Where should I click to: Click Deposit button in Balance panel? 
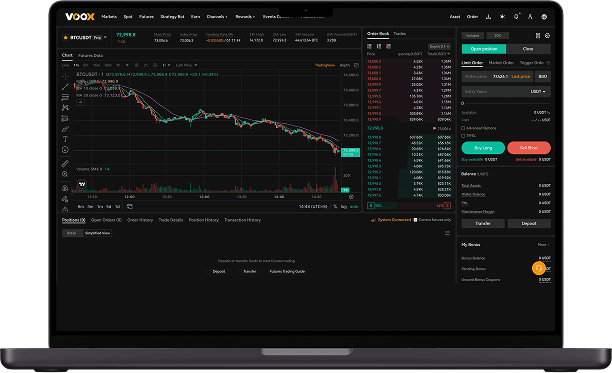point(529,224)
